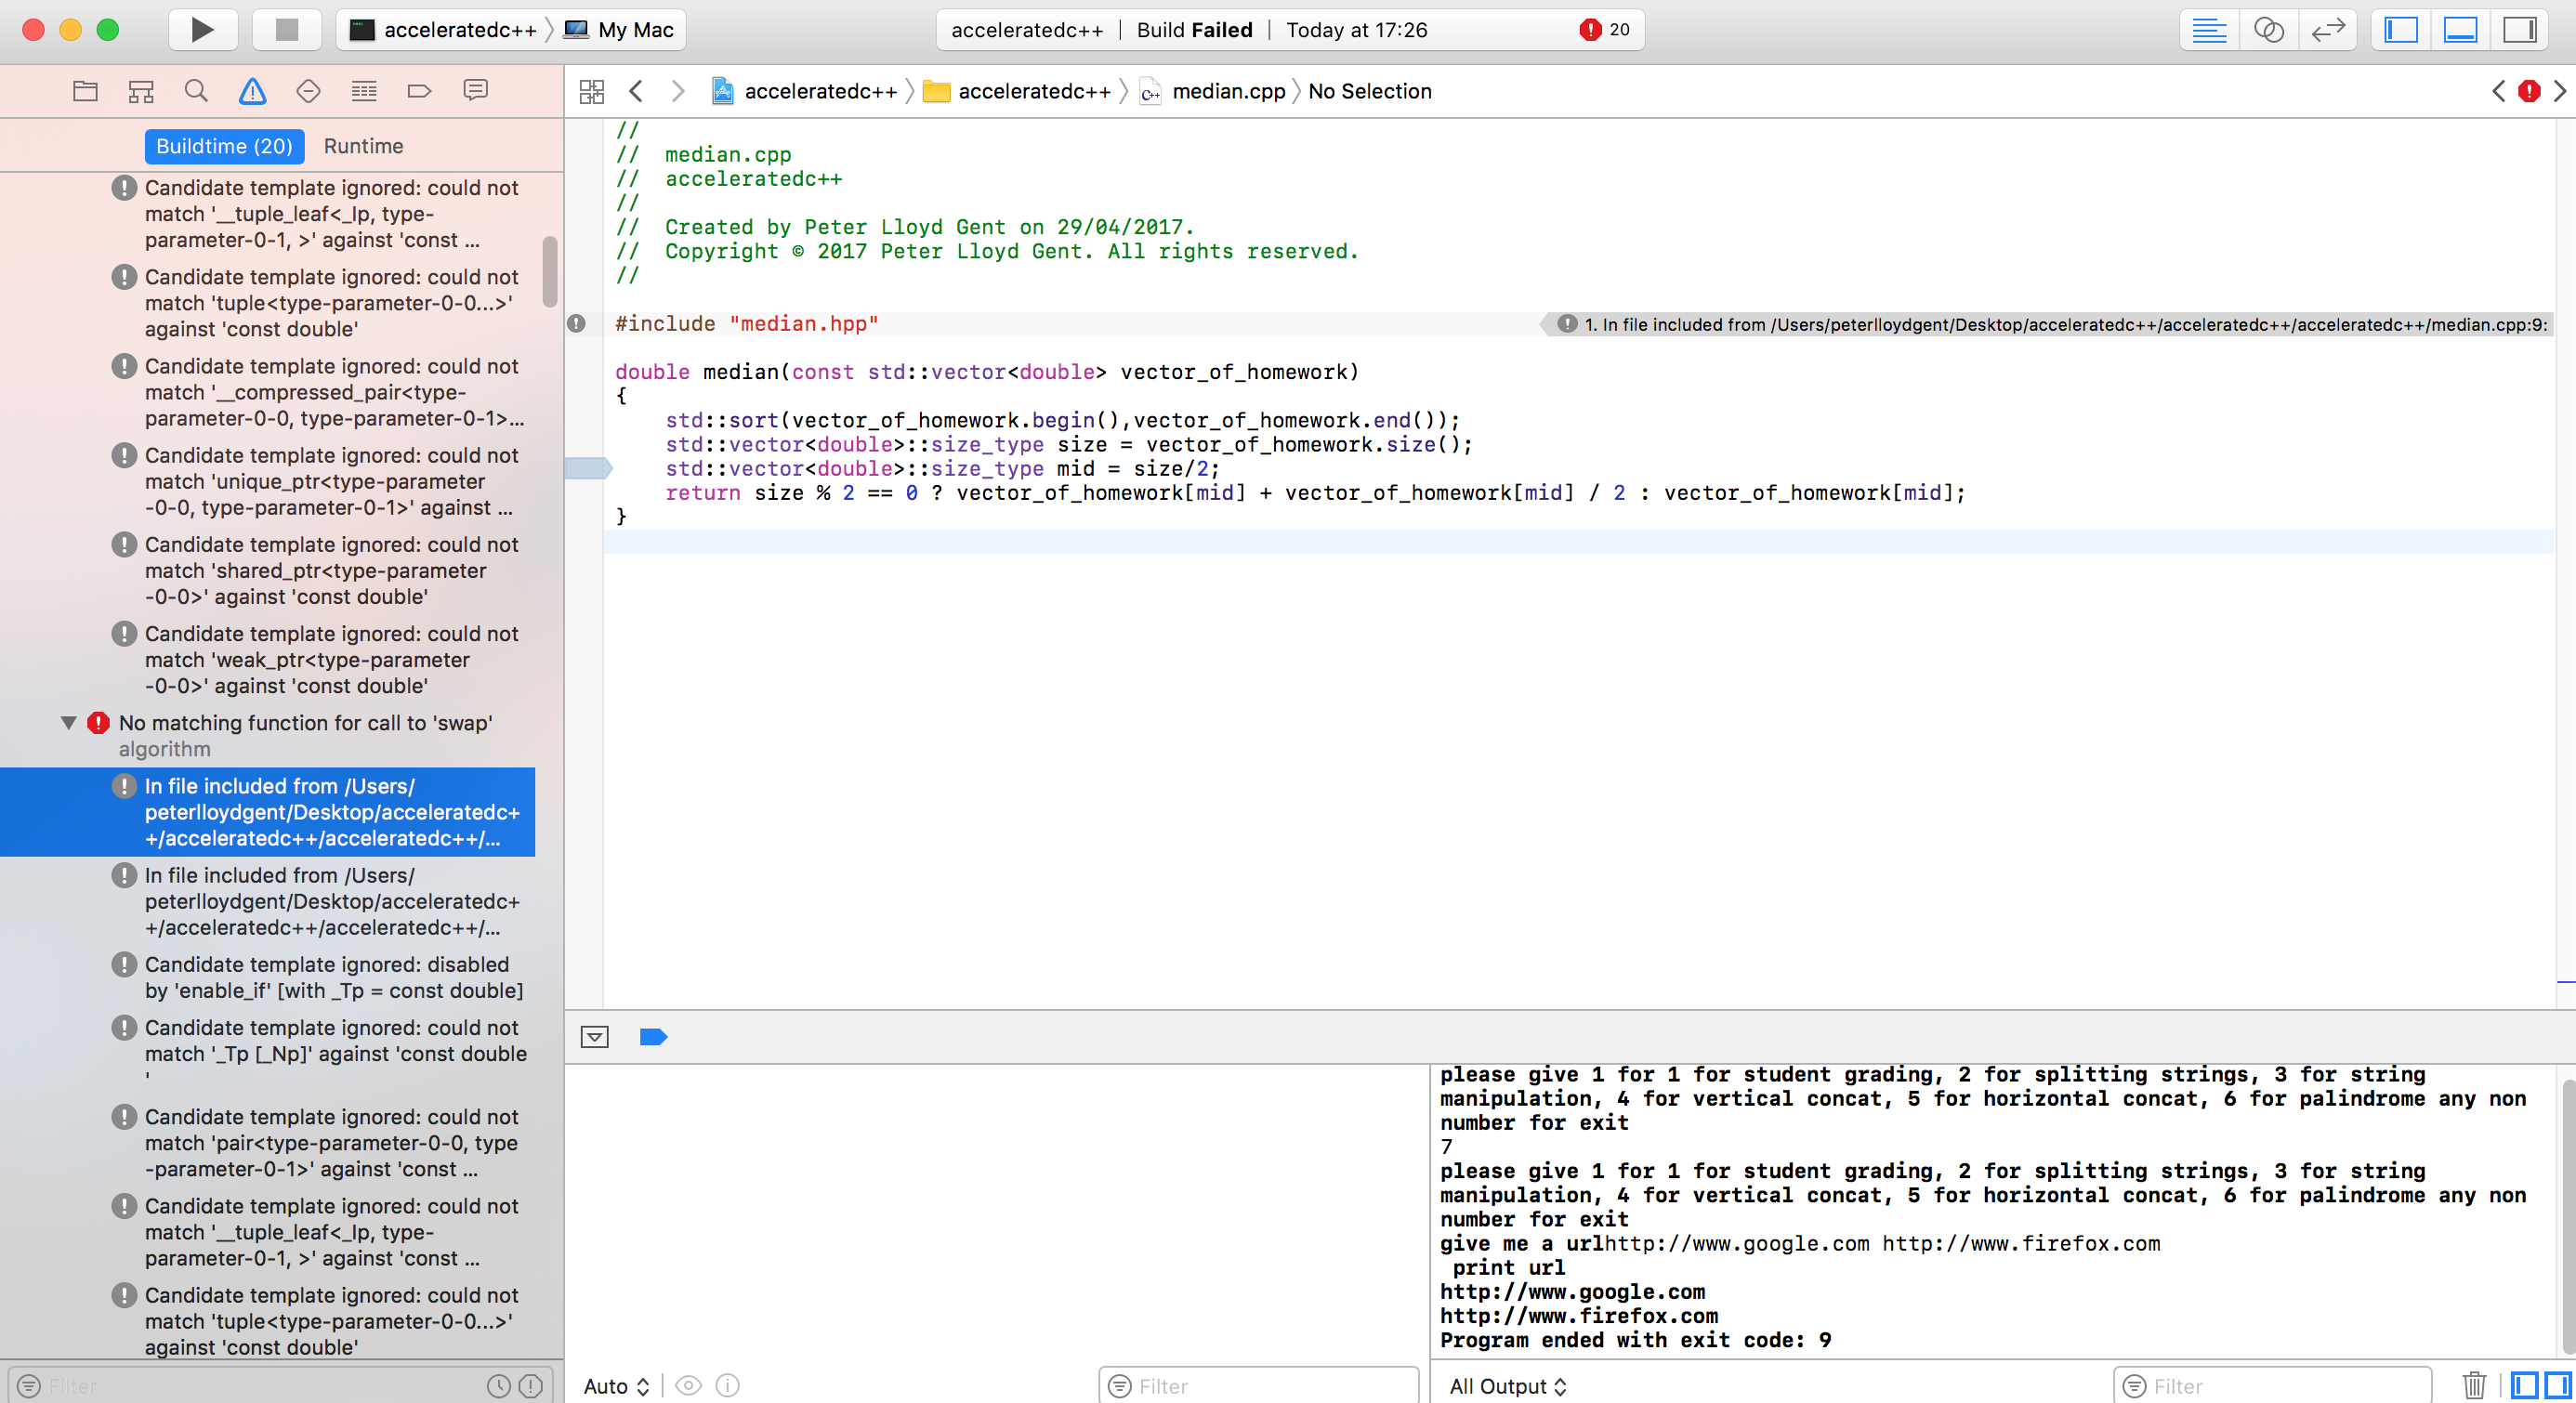Click the issue navigator scrollbar thumb

549,272
